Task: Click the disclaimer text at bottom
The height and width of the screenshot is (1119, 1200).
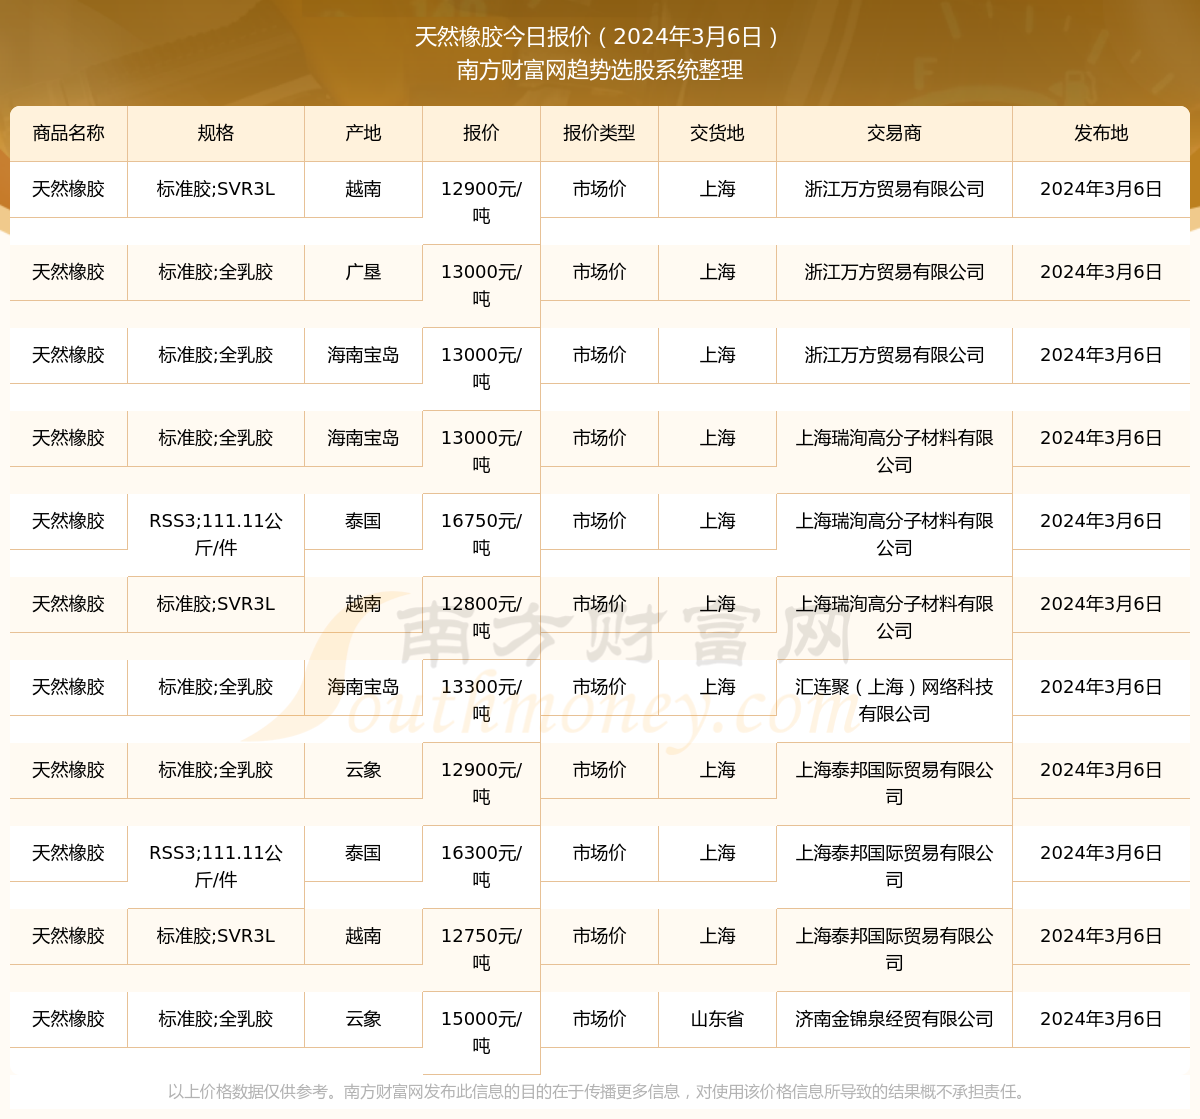Action: tap(598, 1091)
